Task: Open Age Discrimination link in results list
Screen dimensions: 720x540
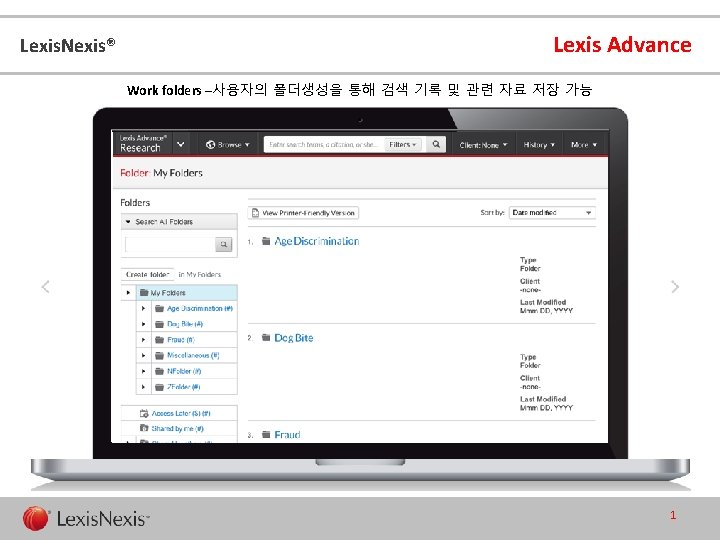Action: (x=316, y=241)
